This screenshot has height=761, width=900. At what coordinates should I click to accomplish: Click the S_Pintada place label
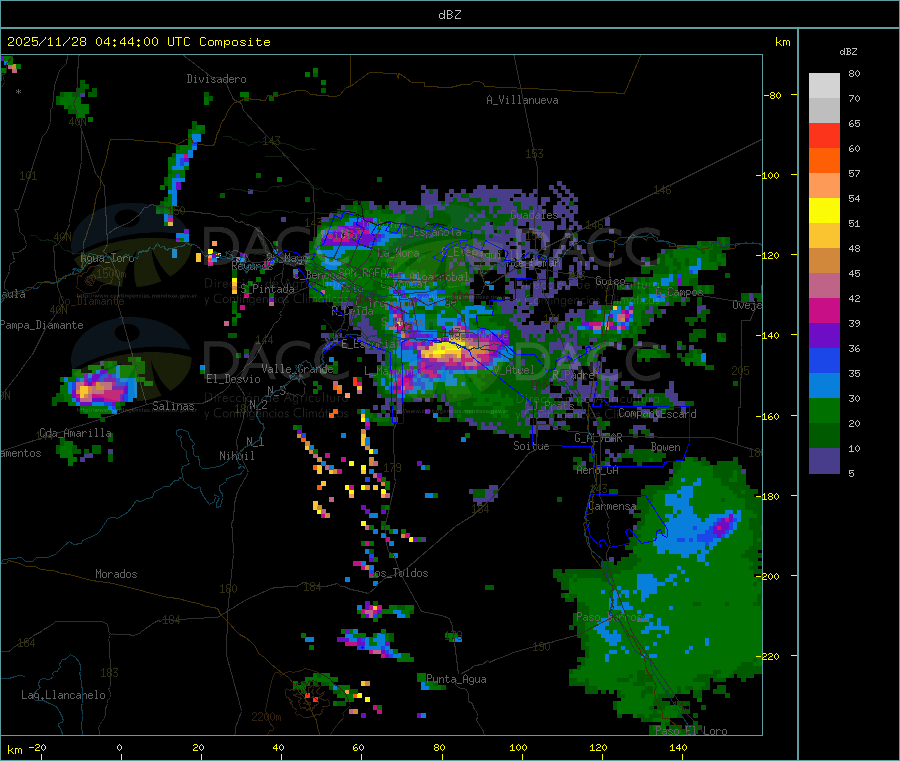pos(267,289)
